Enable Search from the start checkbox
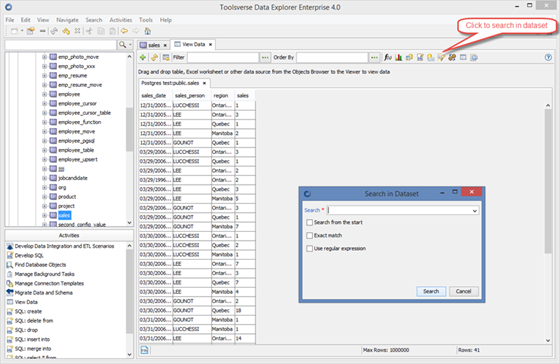This screenshot has width=560, height=364. coord(309,223)
